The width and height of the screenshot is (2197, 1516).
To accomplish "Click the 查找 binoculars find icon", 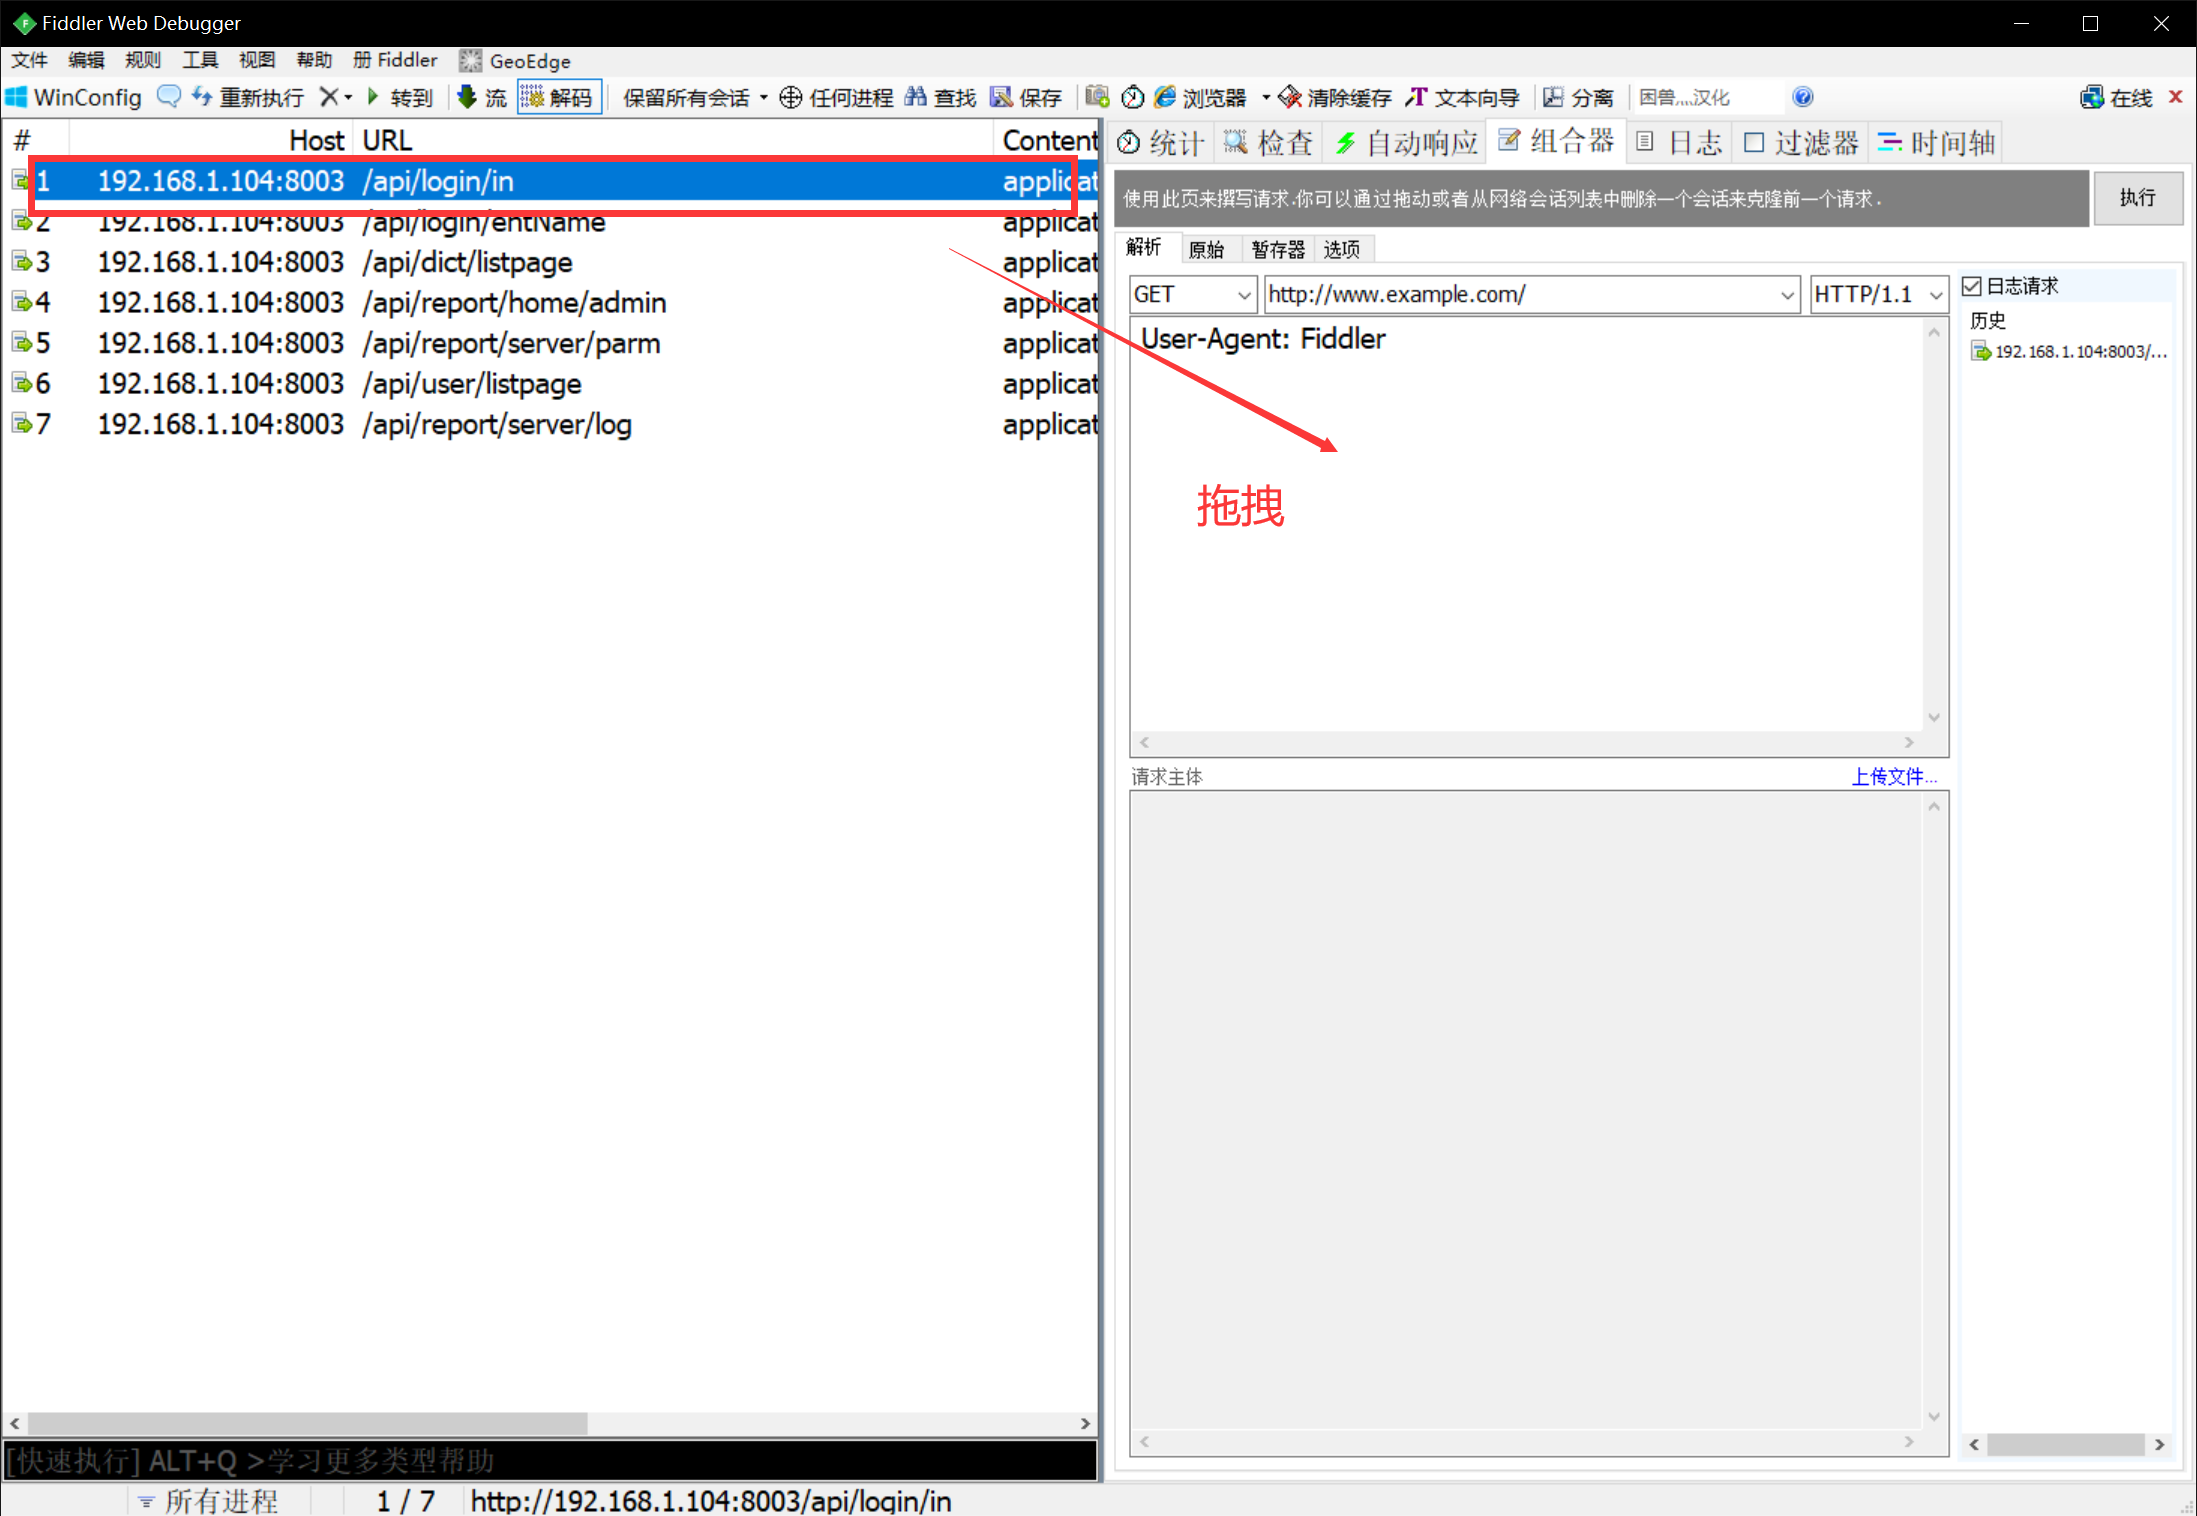I will [915, 97].
